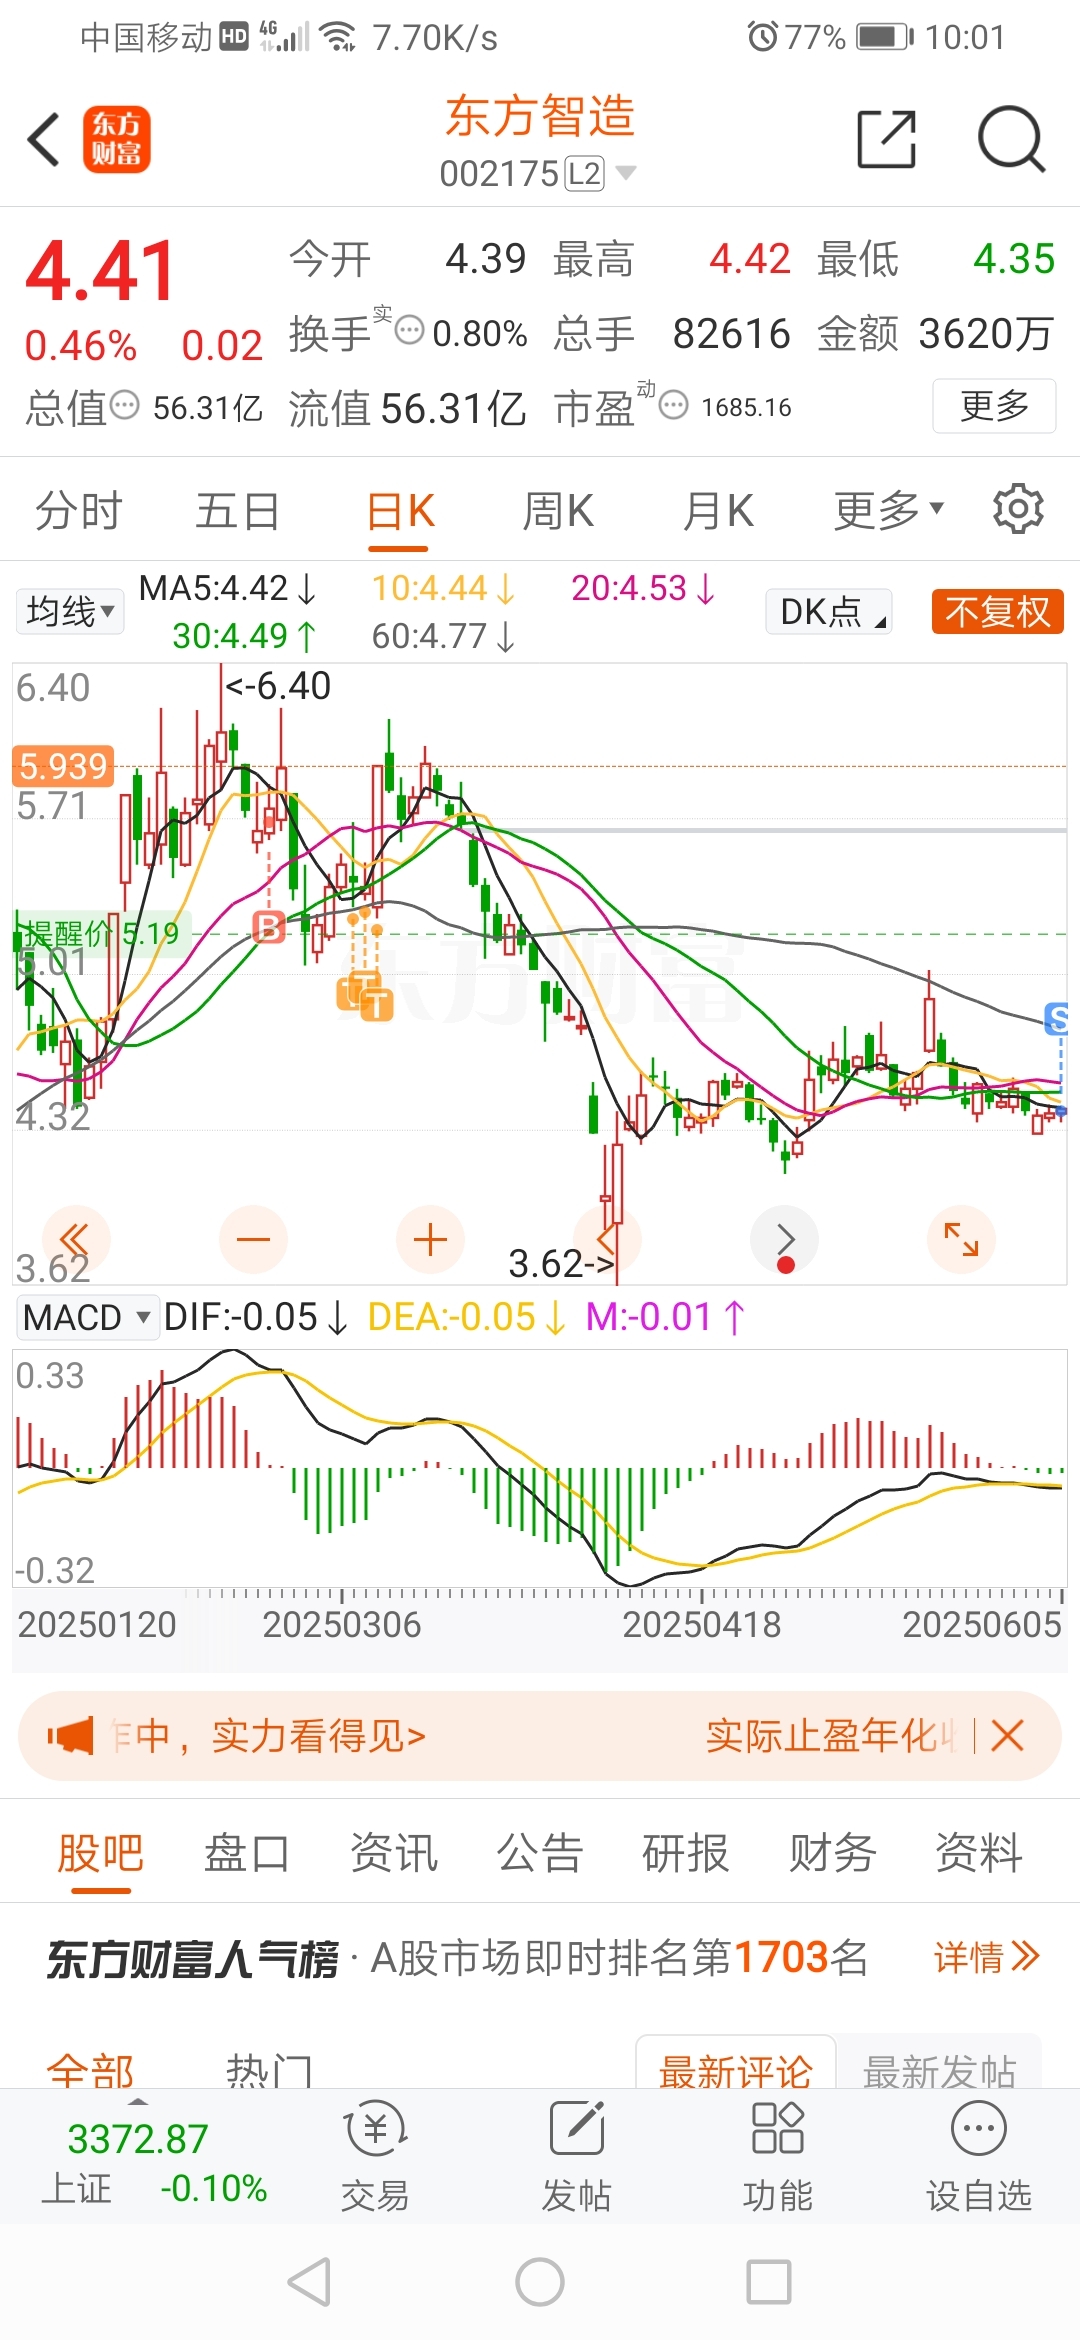Tap the S sell marker on chart
Screen dimensions: 1080x2340
click(1056, 1018)
